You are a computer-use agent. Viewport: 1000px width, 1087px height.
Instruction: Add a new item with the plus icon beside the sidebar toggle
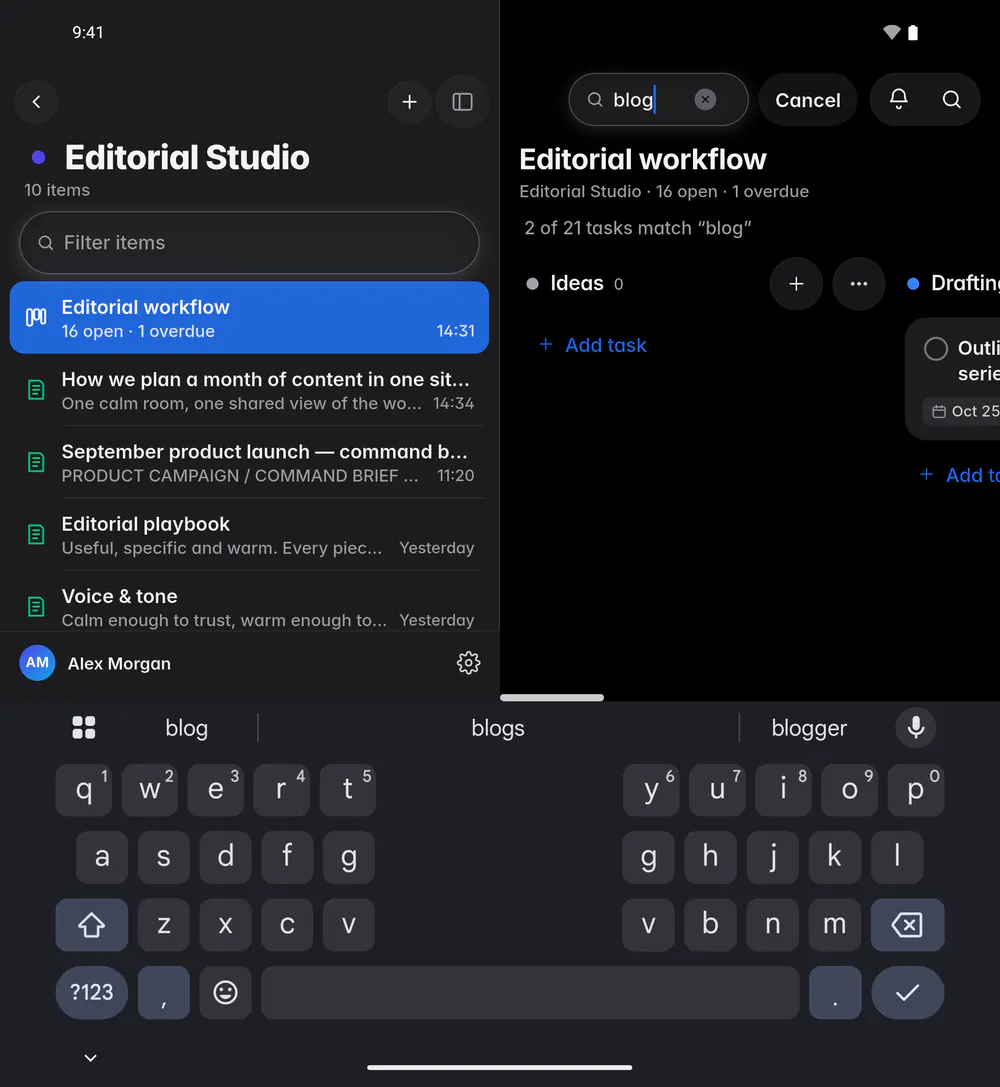410,102
